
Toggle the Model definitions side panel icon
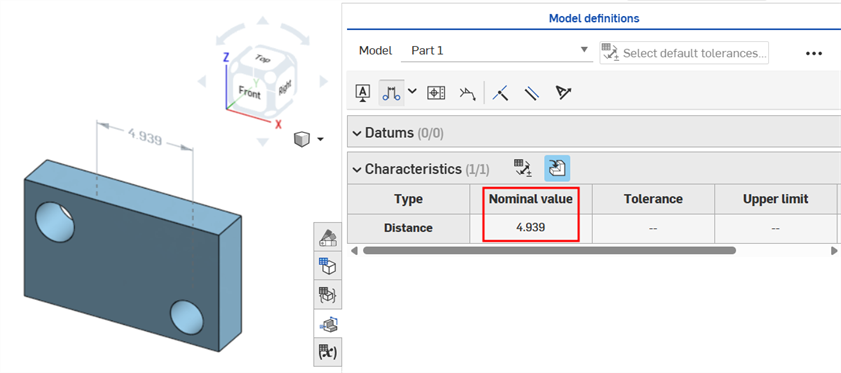coord(328,324)
